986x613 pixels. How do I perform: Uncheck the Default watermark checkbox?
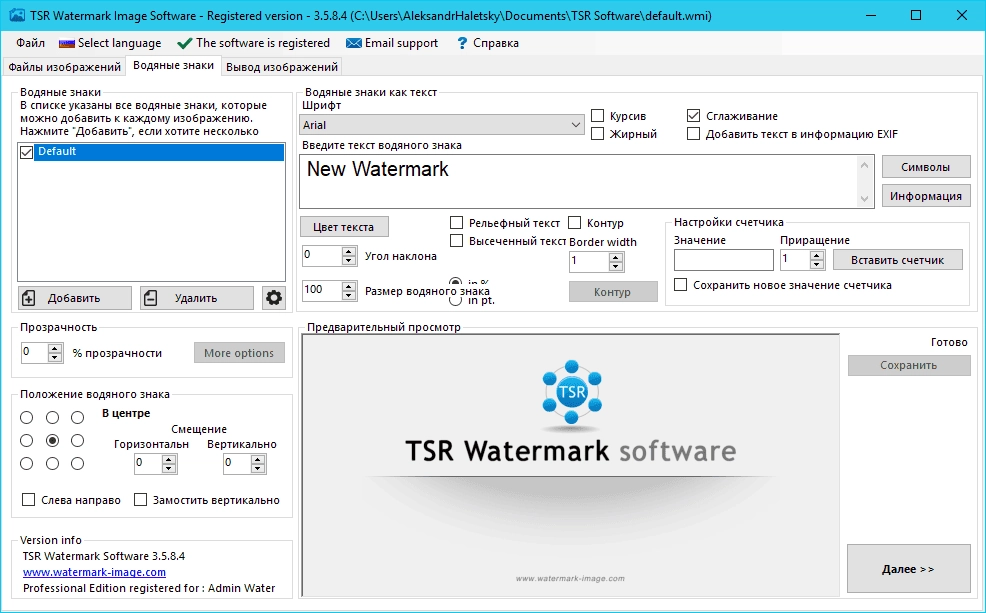pos(26,152)
